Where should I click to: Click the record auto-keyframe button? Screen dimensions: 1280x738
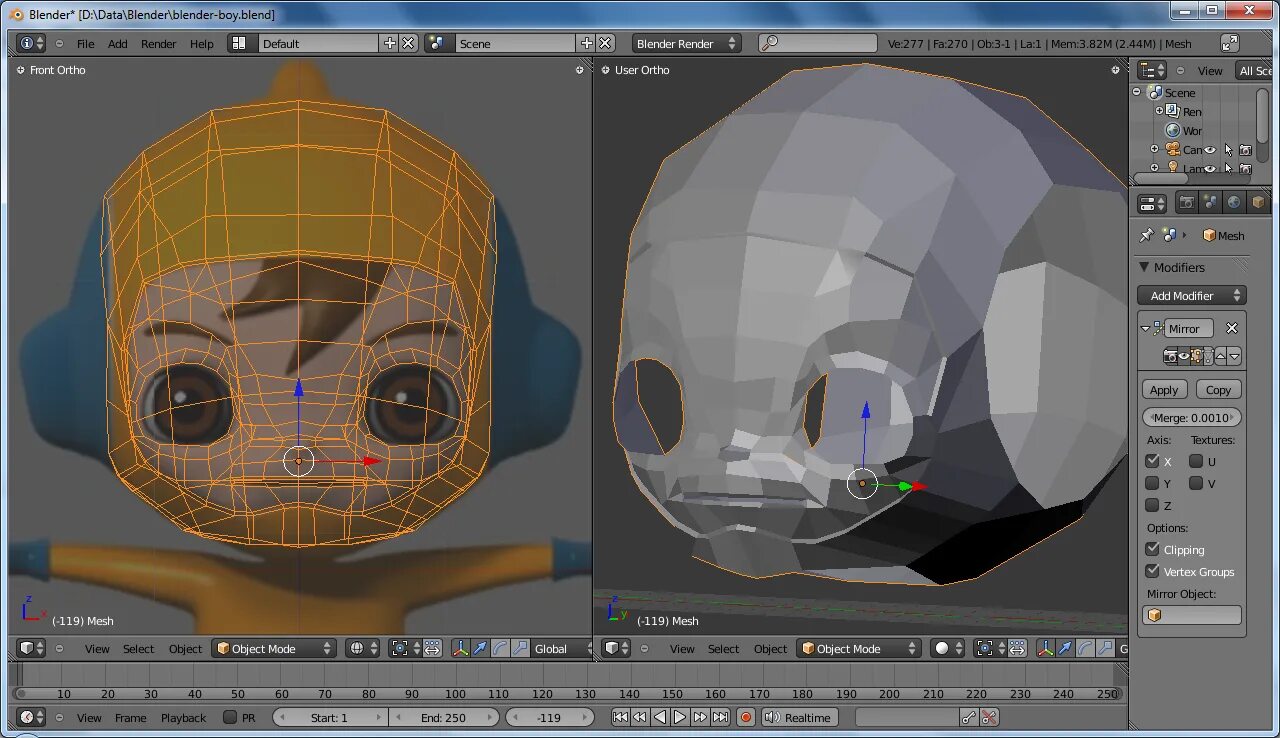(x=745, y=717)
